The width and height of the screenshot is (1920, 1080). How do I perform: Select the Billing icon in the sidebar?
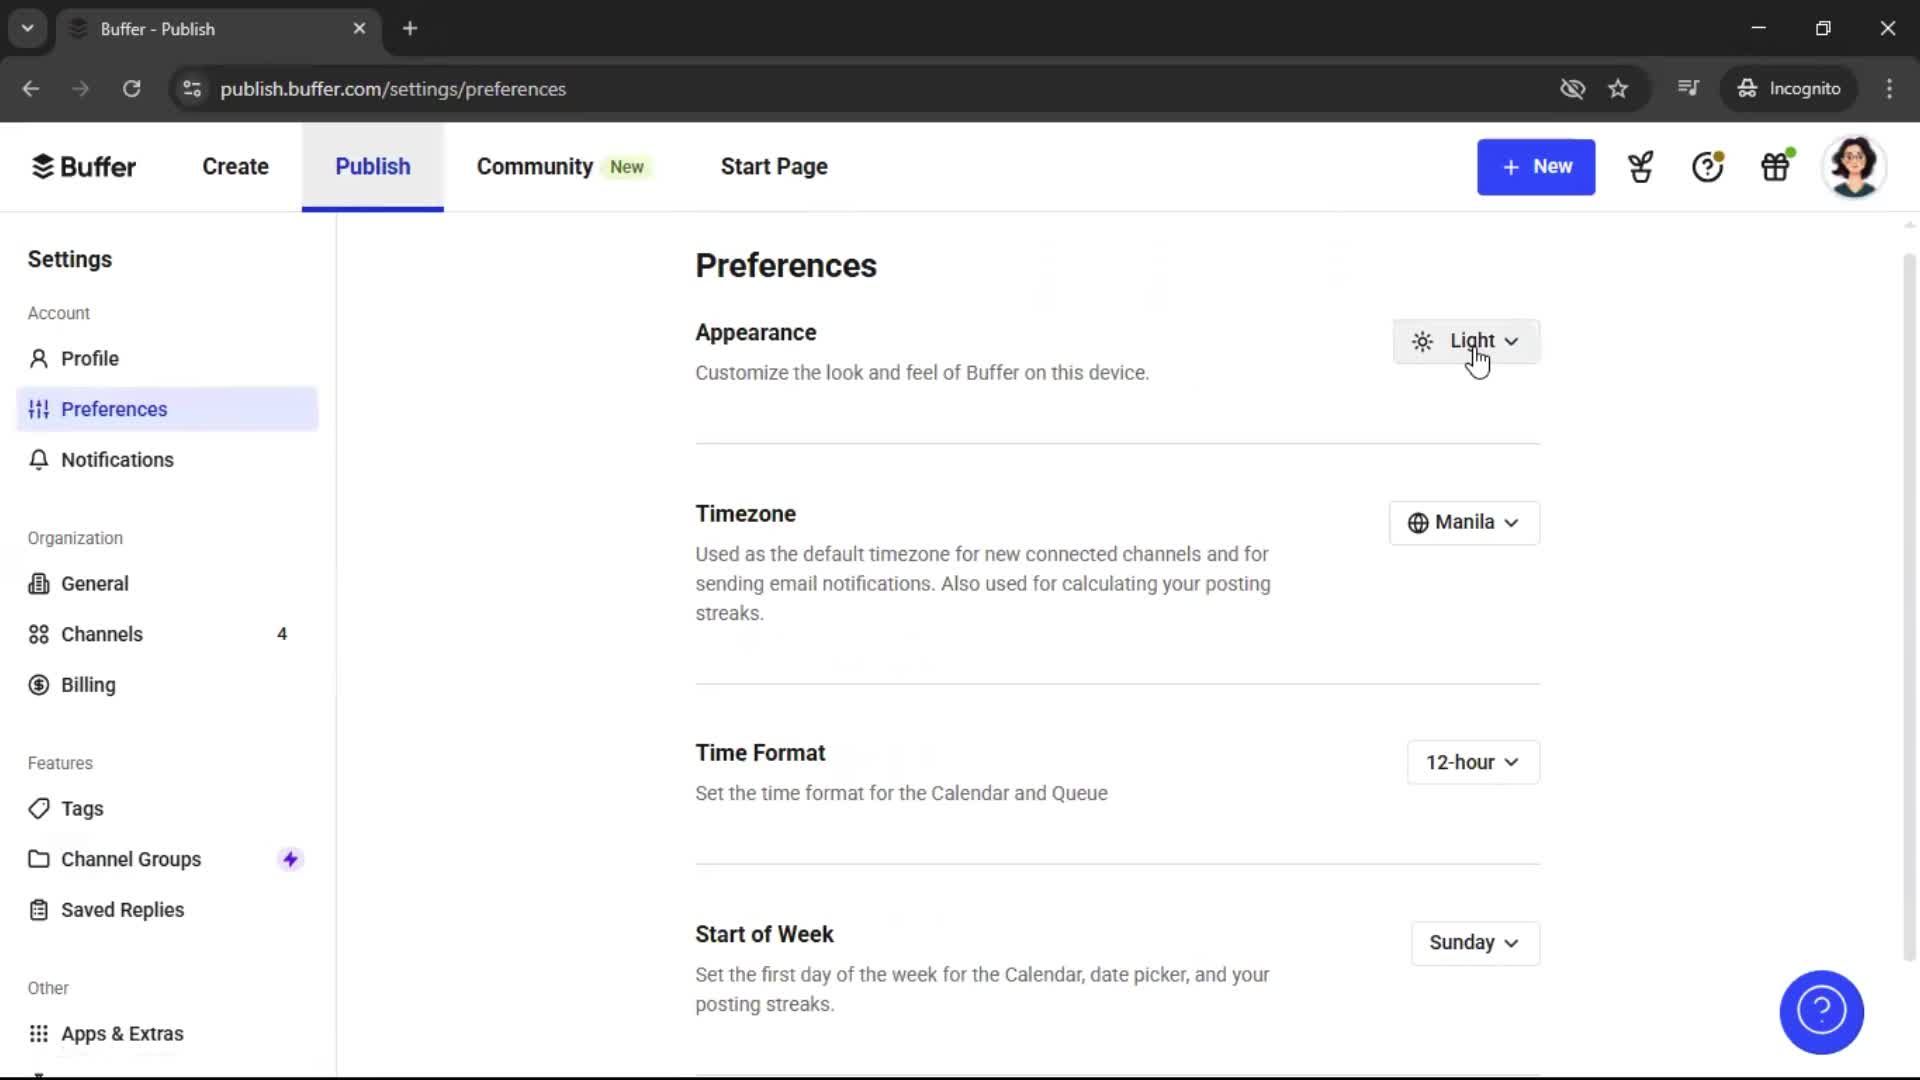coord(38,685)
